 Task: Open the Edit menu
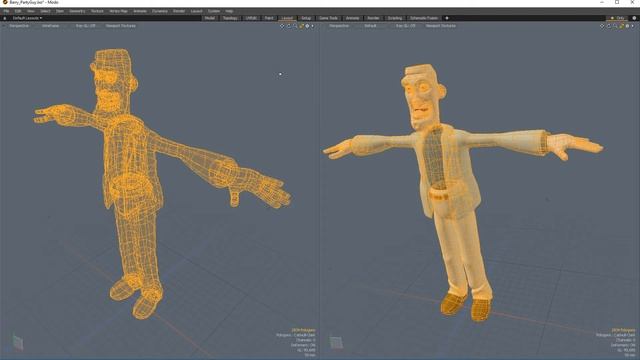click(18, 11)
